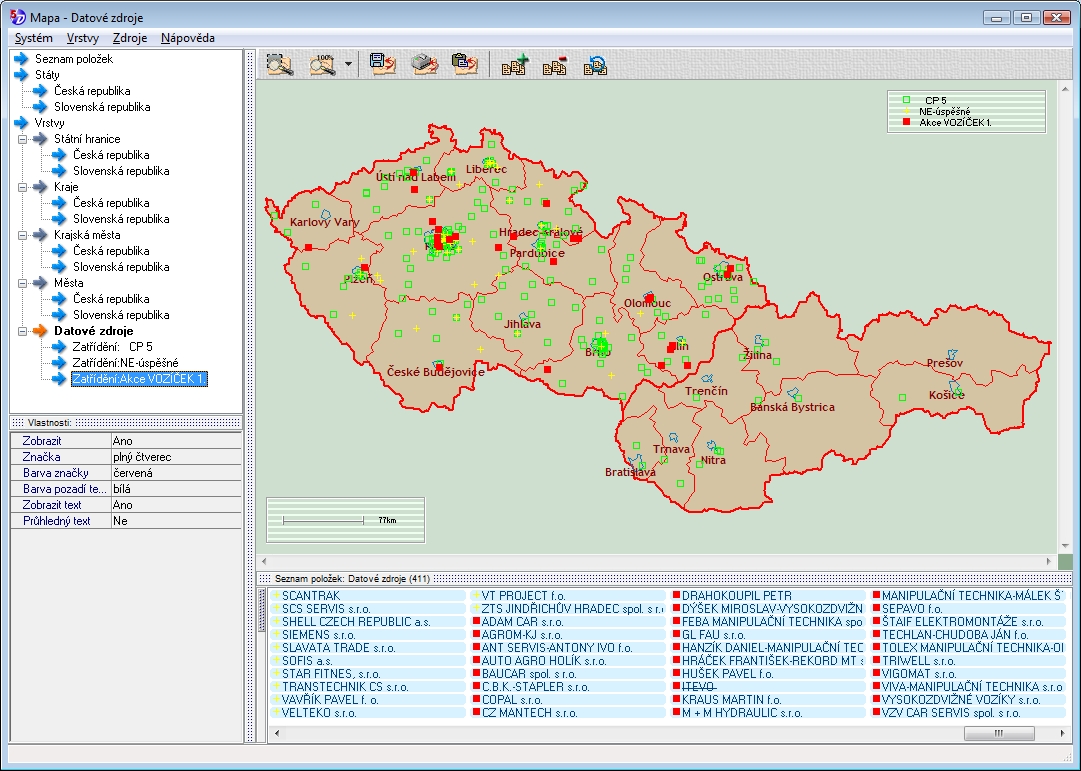This screenshot has width=1081, height=771.
Task: Click the add data source icon with green plus
Action: point(514,65)
